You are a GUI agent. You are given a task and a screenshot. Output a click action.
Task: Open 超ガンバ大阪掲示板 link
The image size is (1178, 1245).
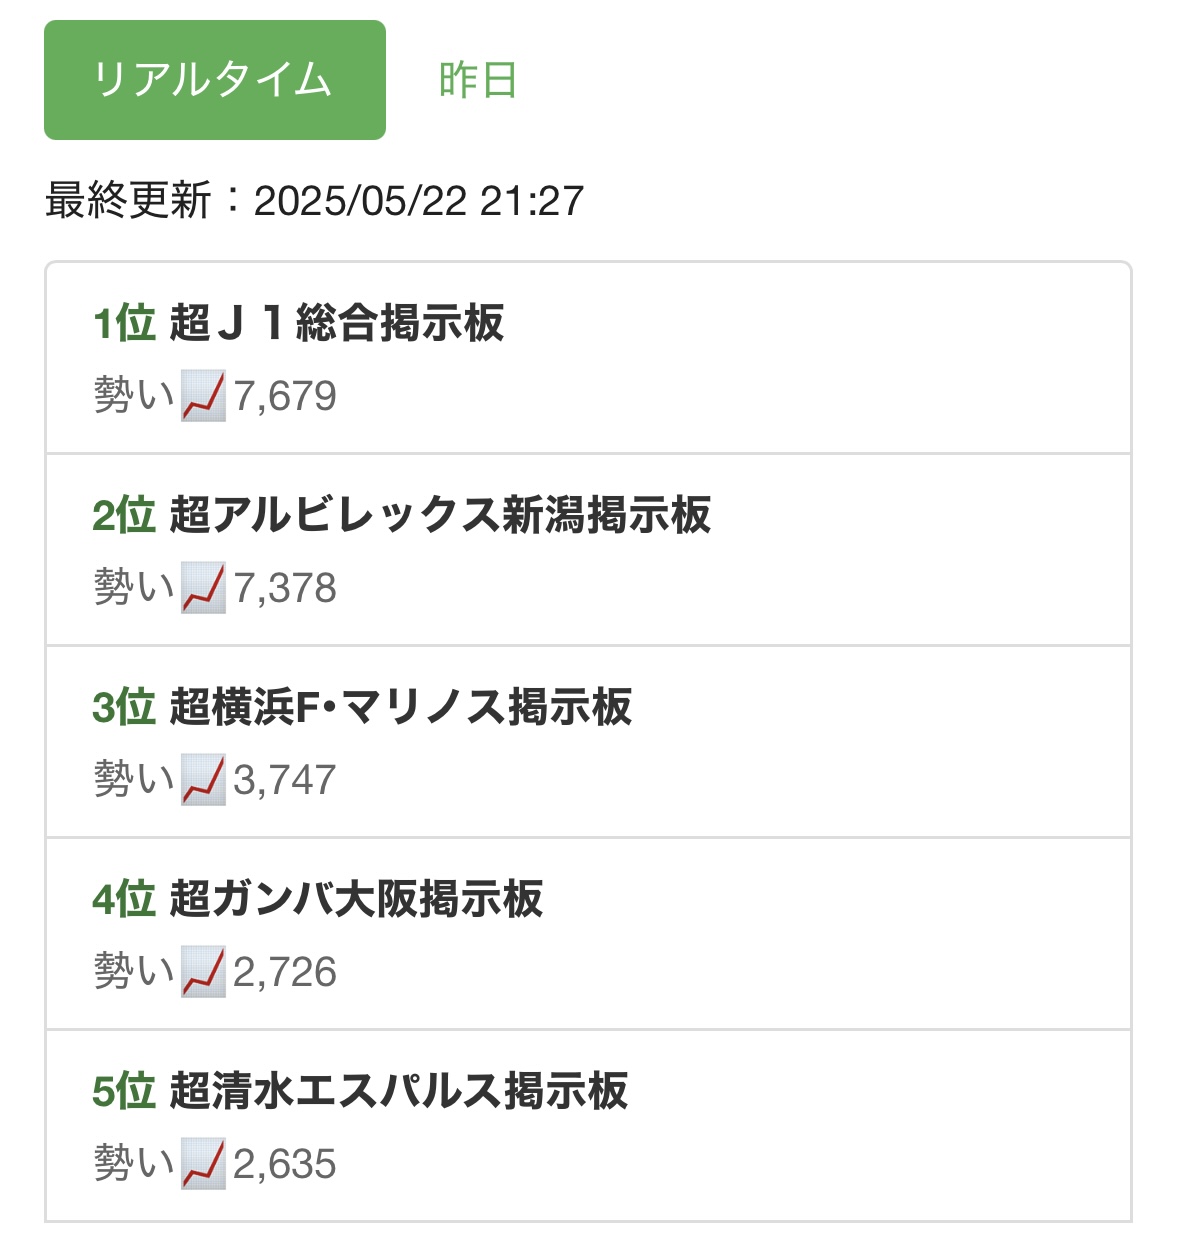tap(356, 899)
